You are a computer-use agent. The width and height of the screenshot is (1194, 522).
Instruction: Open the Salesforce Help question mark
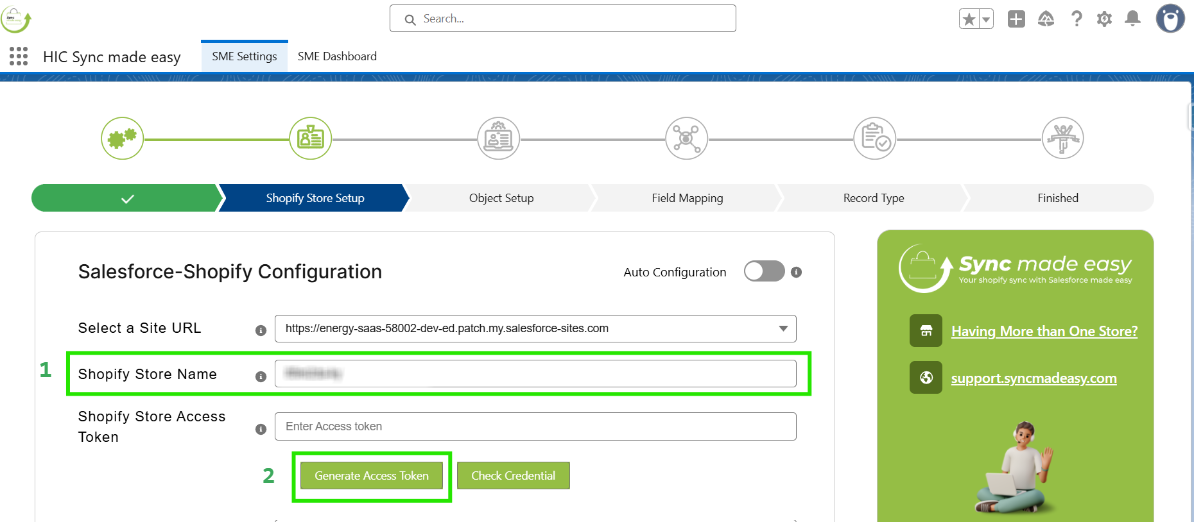(1076, 19)
